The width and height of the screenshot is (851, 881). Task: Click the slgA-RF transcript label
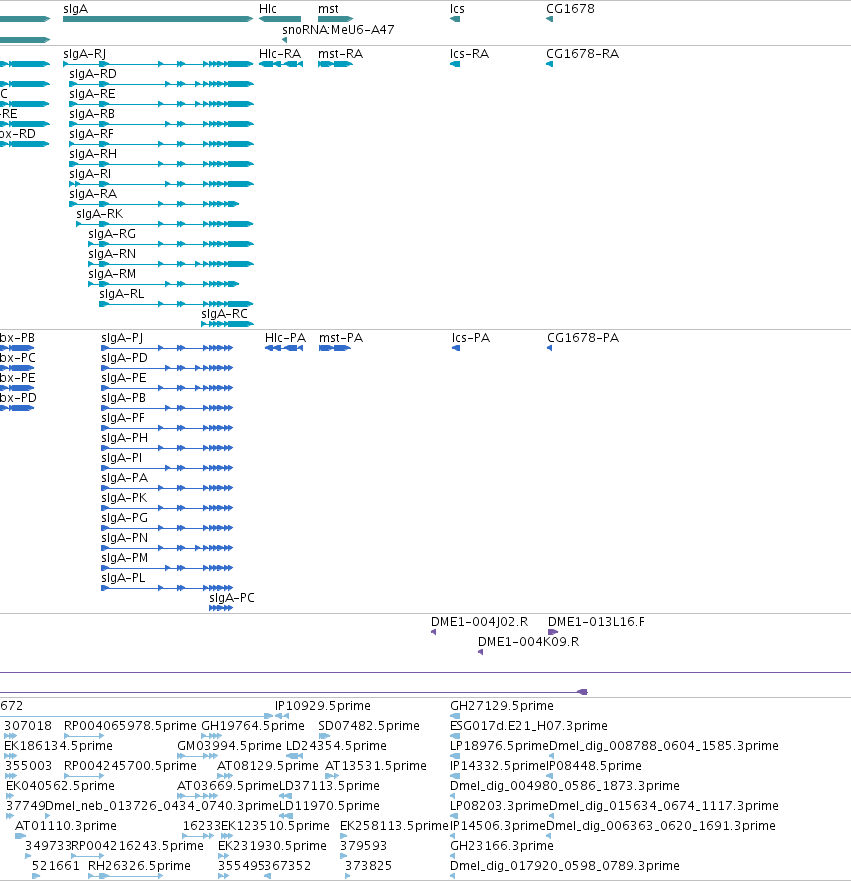pyautogui.click(x=91, y=134)
